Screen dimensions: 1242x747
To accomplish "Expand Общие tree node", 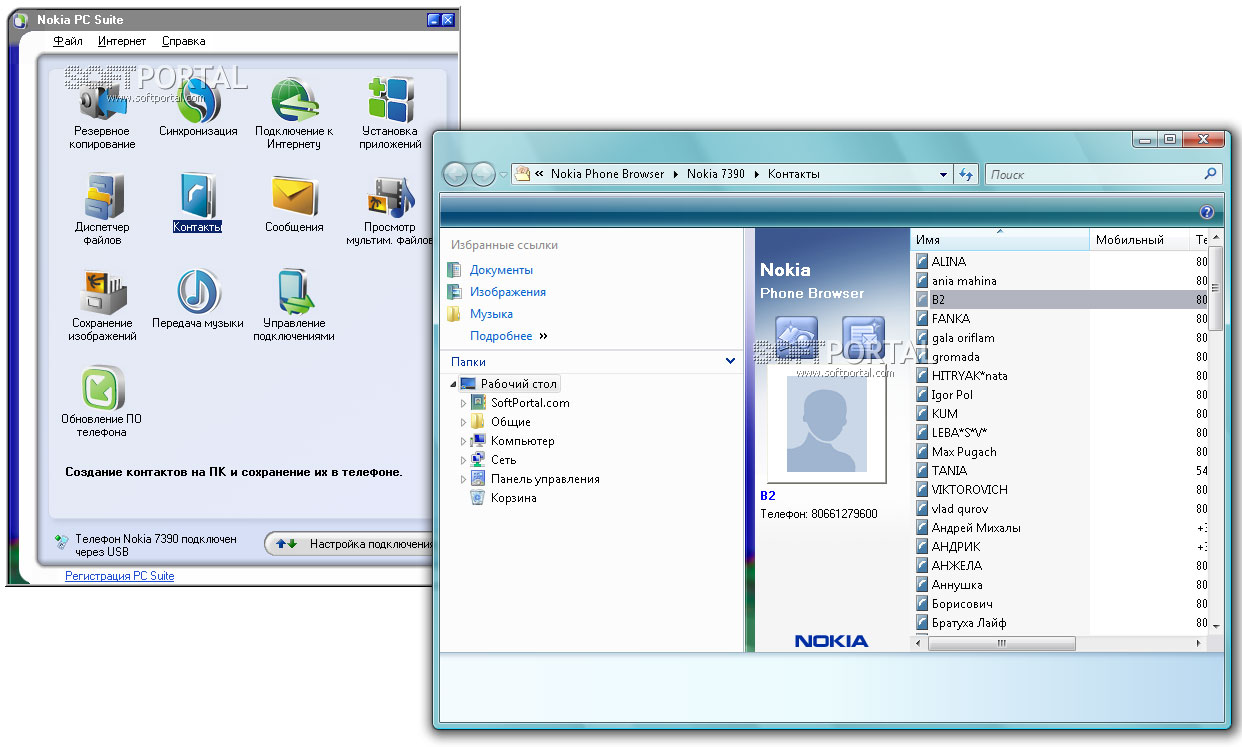I will [463, 422].
